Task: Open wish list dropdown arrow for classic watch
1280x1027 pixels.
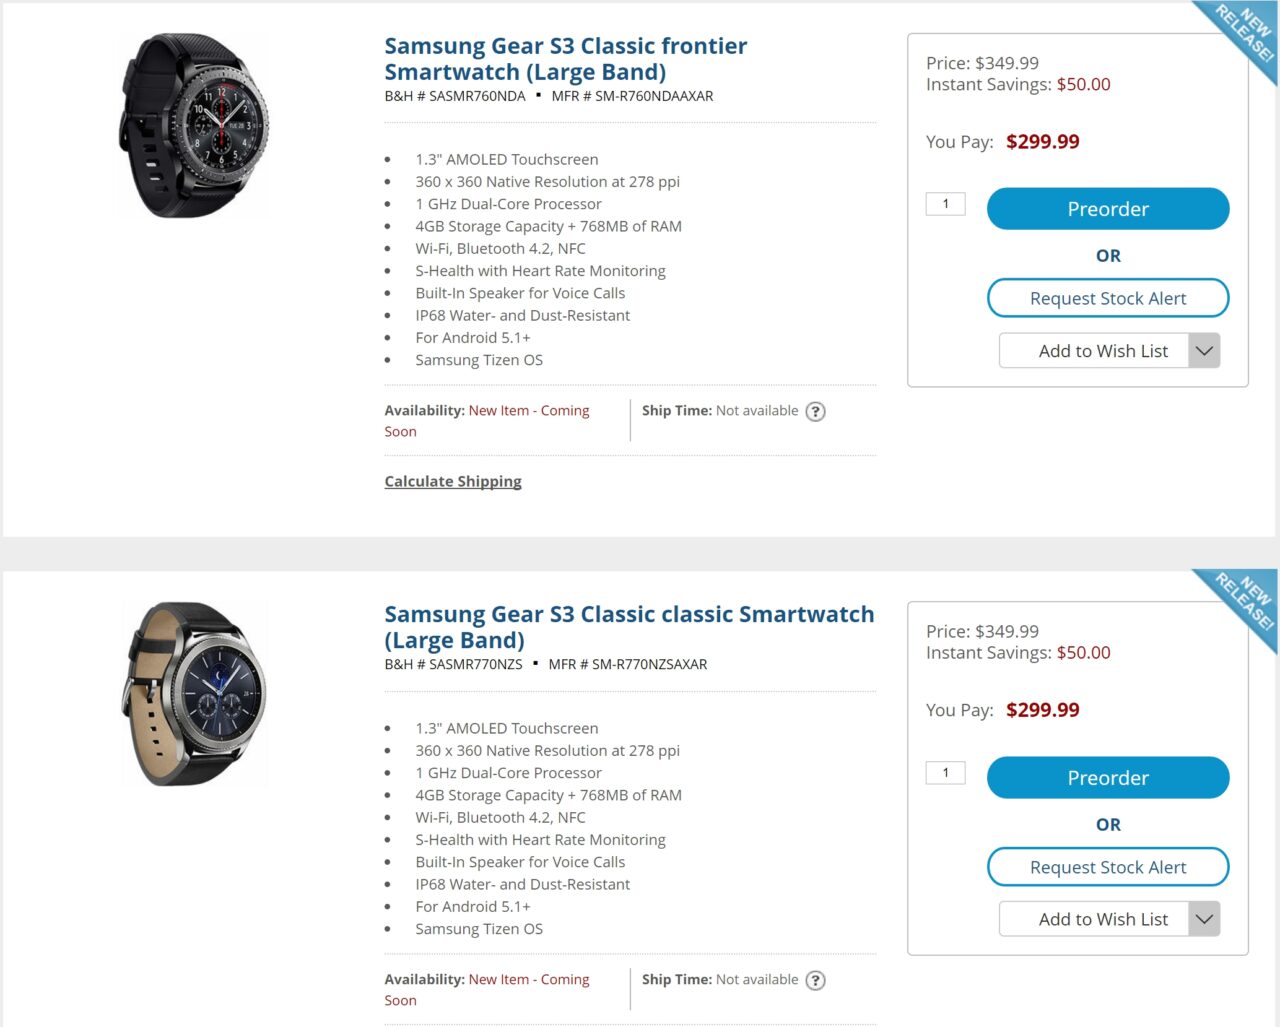Action: (1204, 919)
